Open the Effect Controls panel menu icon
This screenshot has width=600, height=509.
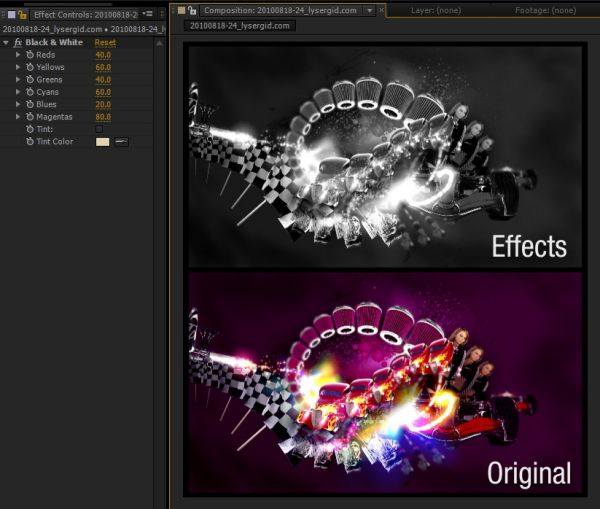tap(147, 14)
